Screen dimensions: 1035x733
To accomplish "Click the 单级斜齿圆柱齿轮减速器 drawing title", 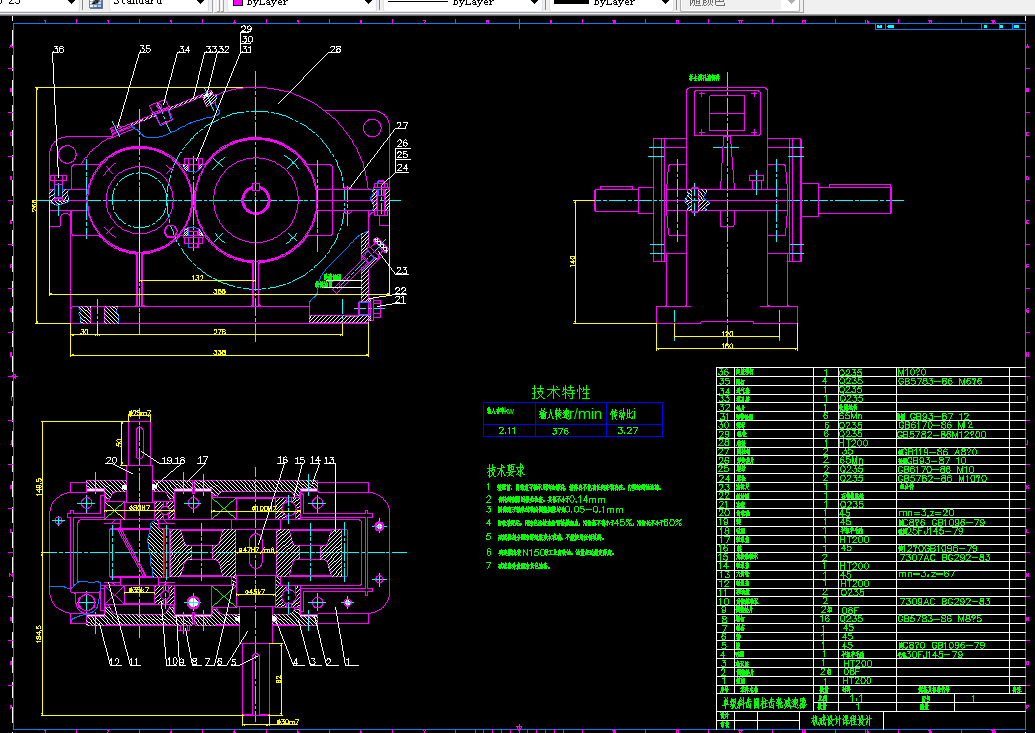I will (x=764, y=703).
